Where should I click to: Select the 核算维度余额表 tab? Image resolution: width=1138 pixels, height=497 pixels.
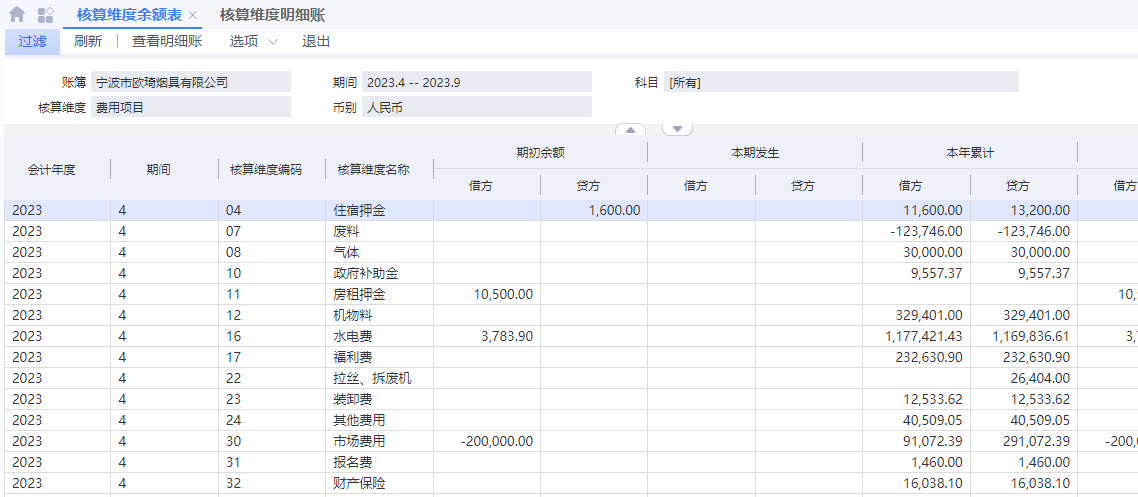click(x=129, y=15)
